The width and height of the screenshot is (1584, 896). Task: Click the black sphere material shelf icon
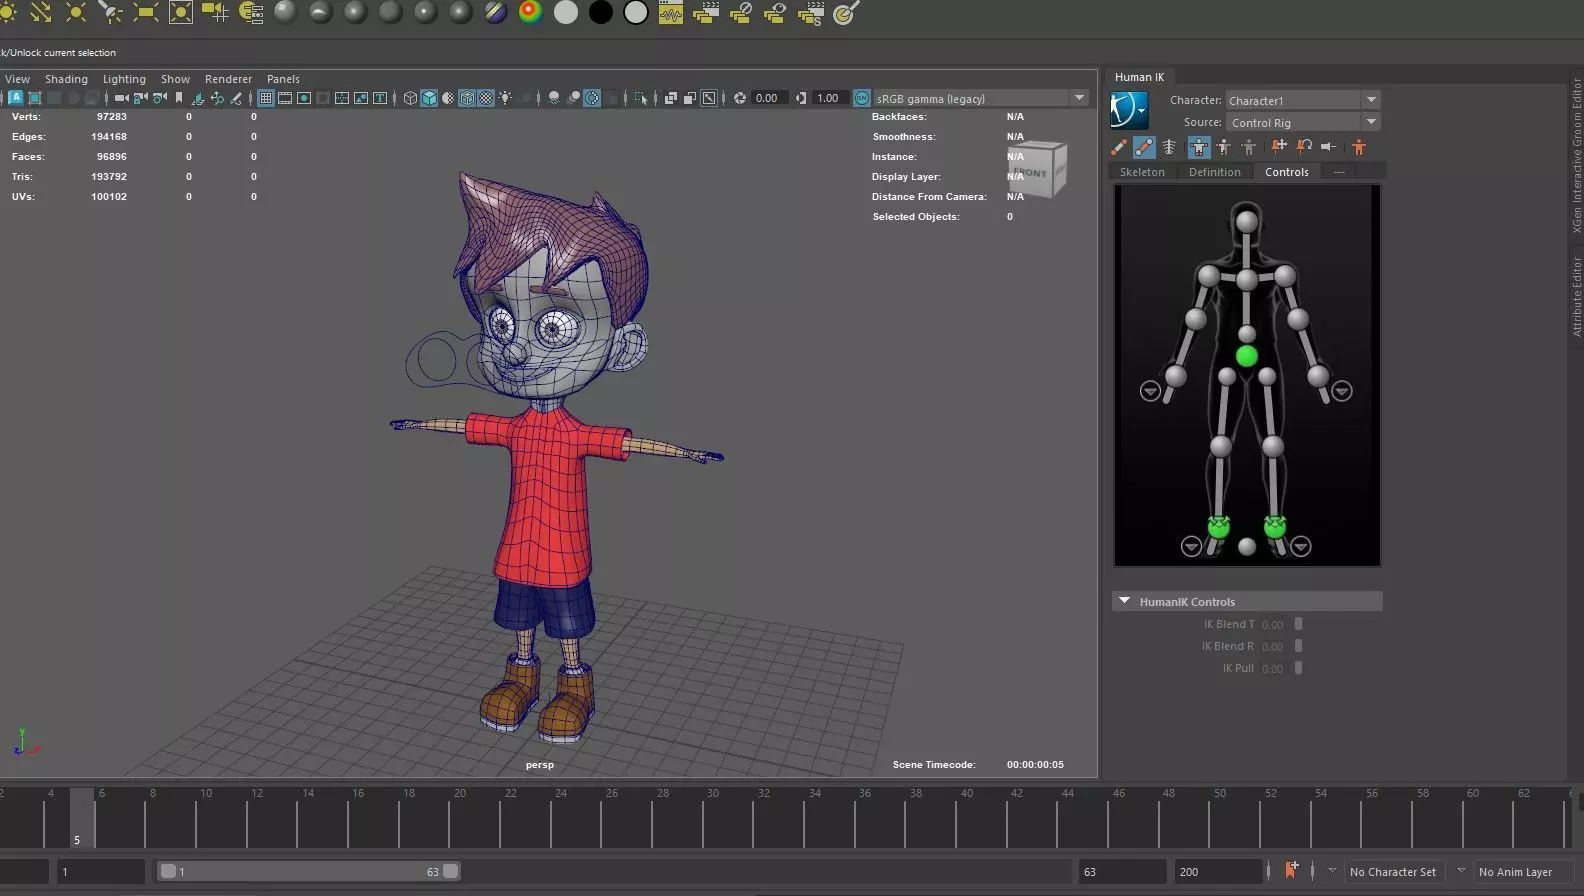[601, 13]
